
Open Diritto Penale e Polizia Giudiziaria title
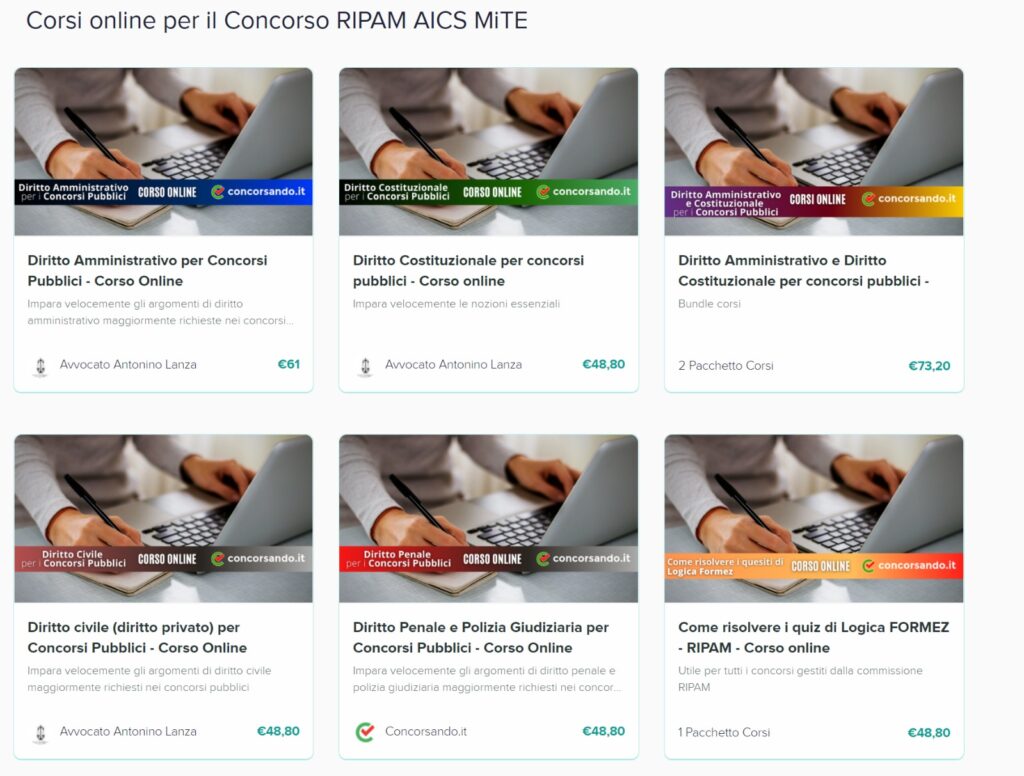481,638
